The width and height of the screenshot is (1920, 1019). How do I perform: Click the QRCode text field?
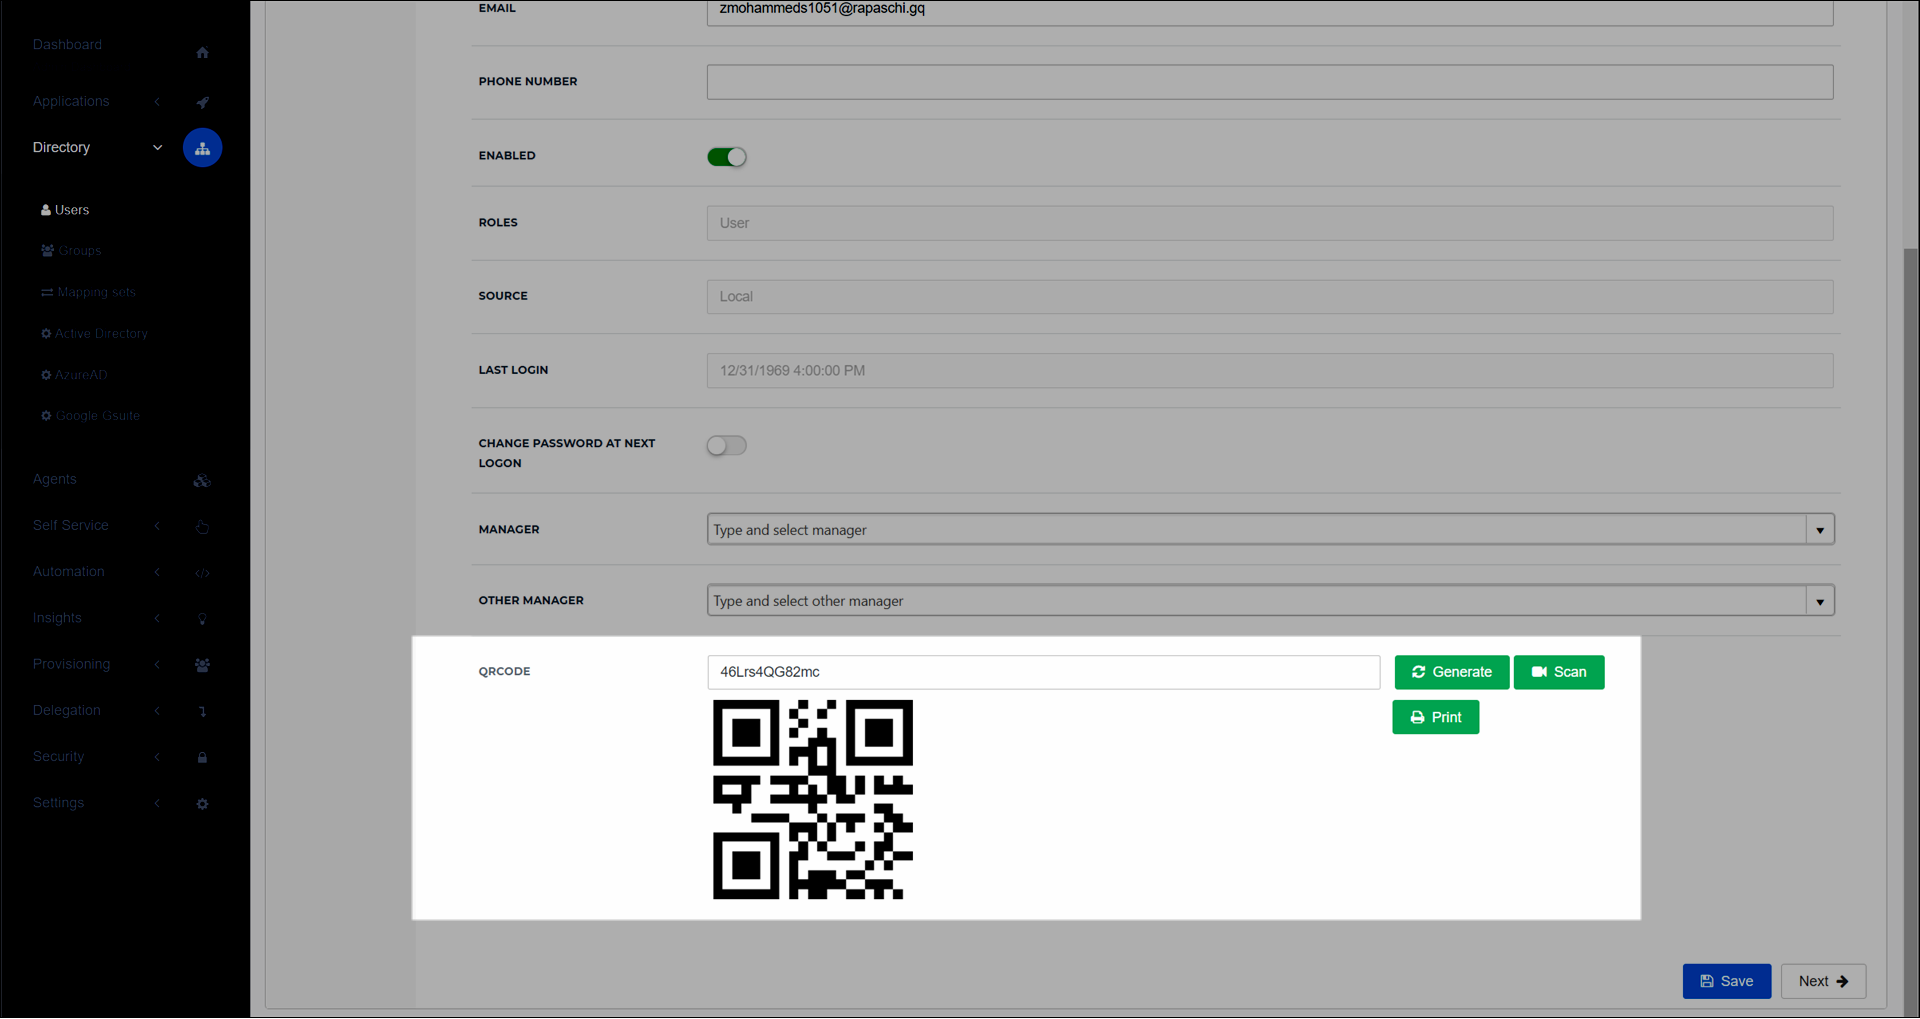click(x=1043, y=672)
